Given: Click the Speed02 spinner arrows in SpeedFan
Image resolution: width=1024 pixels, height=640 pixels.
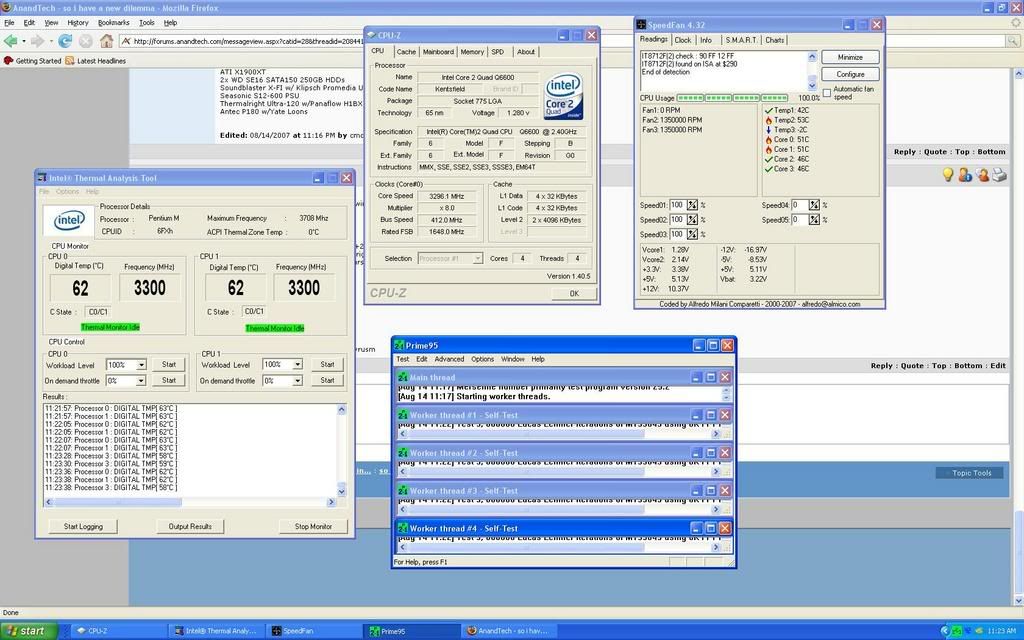Looking at the screenshot, I should tap(692, 219).
